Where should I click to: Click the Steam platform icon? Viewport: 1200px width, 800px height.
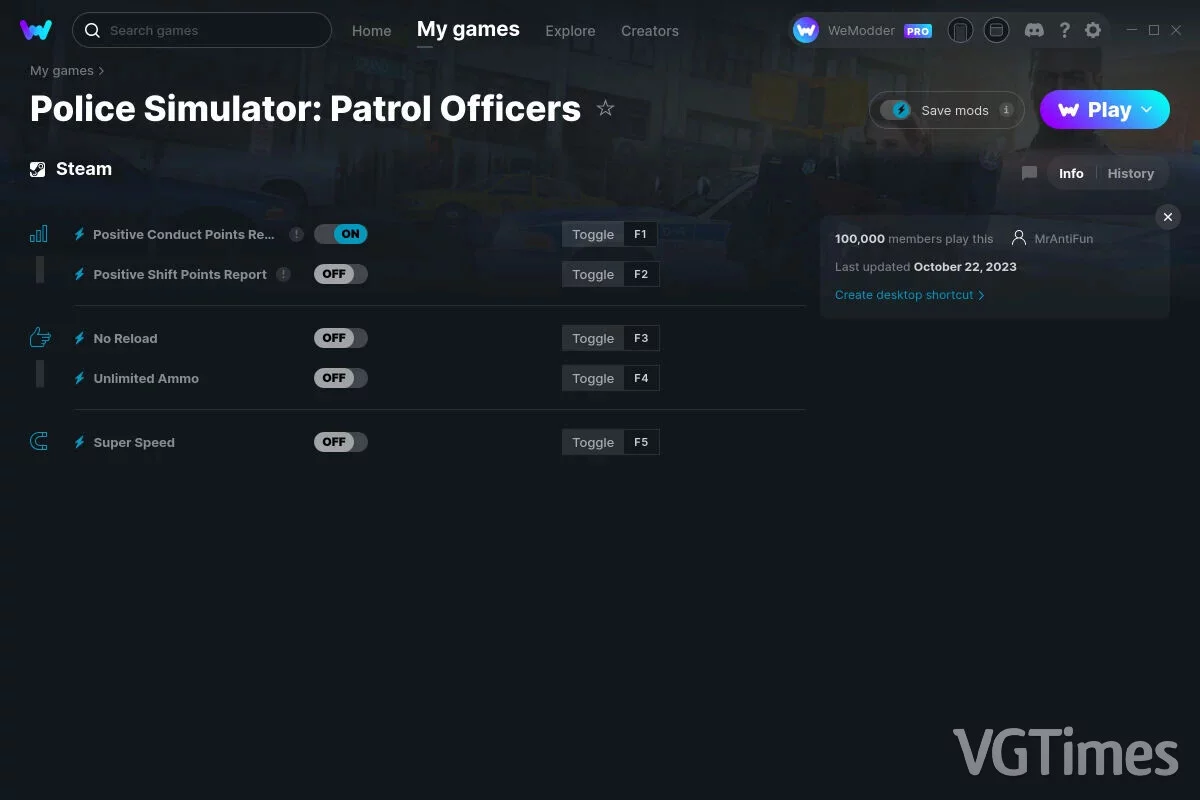tap(38, 169)
